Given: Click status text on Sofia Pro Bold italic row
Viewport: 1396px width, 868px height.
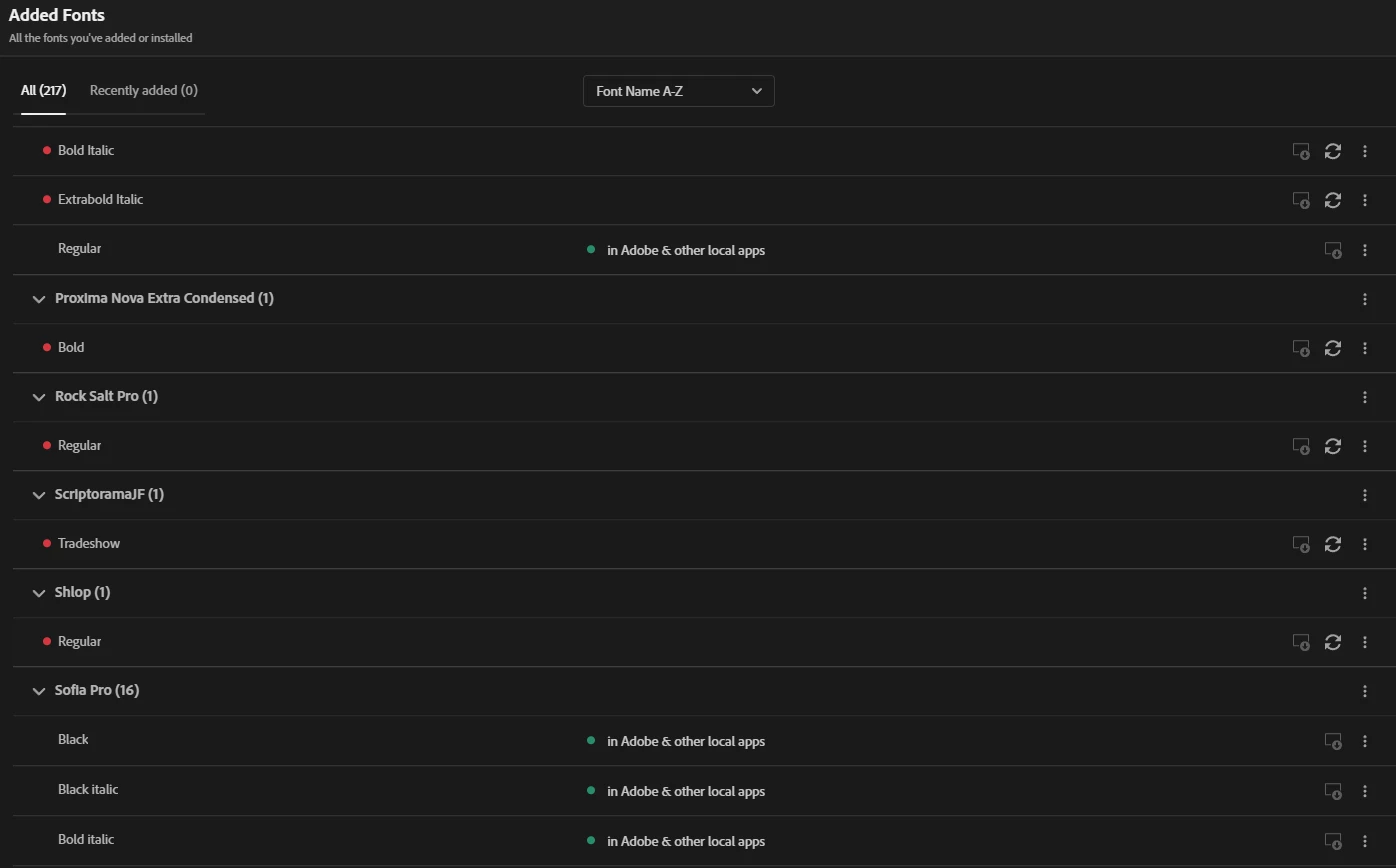Looking at the screenshot, I should [686, 841].
